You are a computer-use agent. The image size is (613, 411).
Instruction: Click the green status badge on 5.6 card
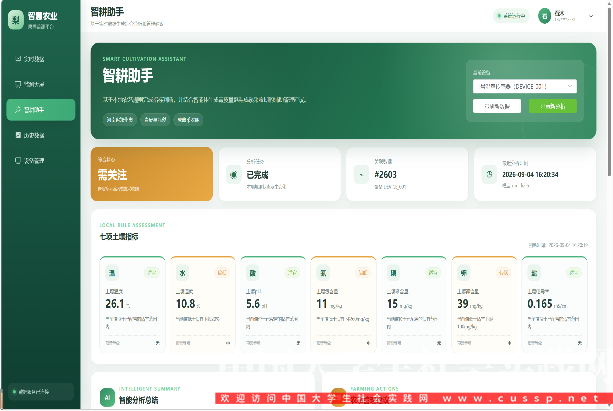[x=292, y=273]
